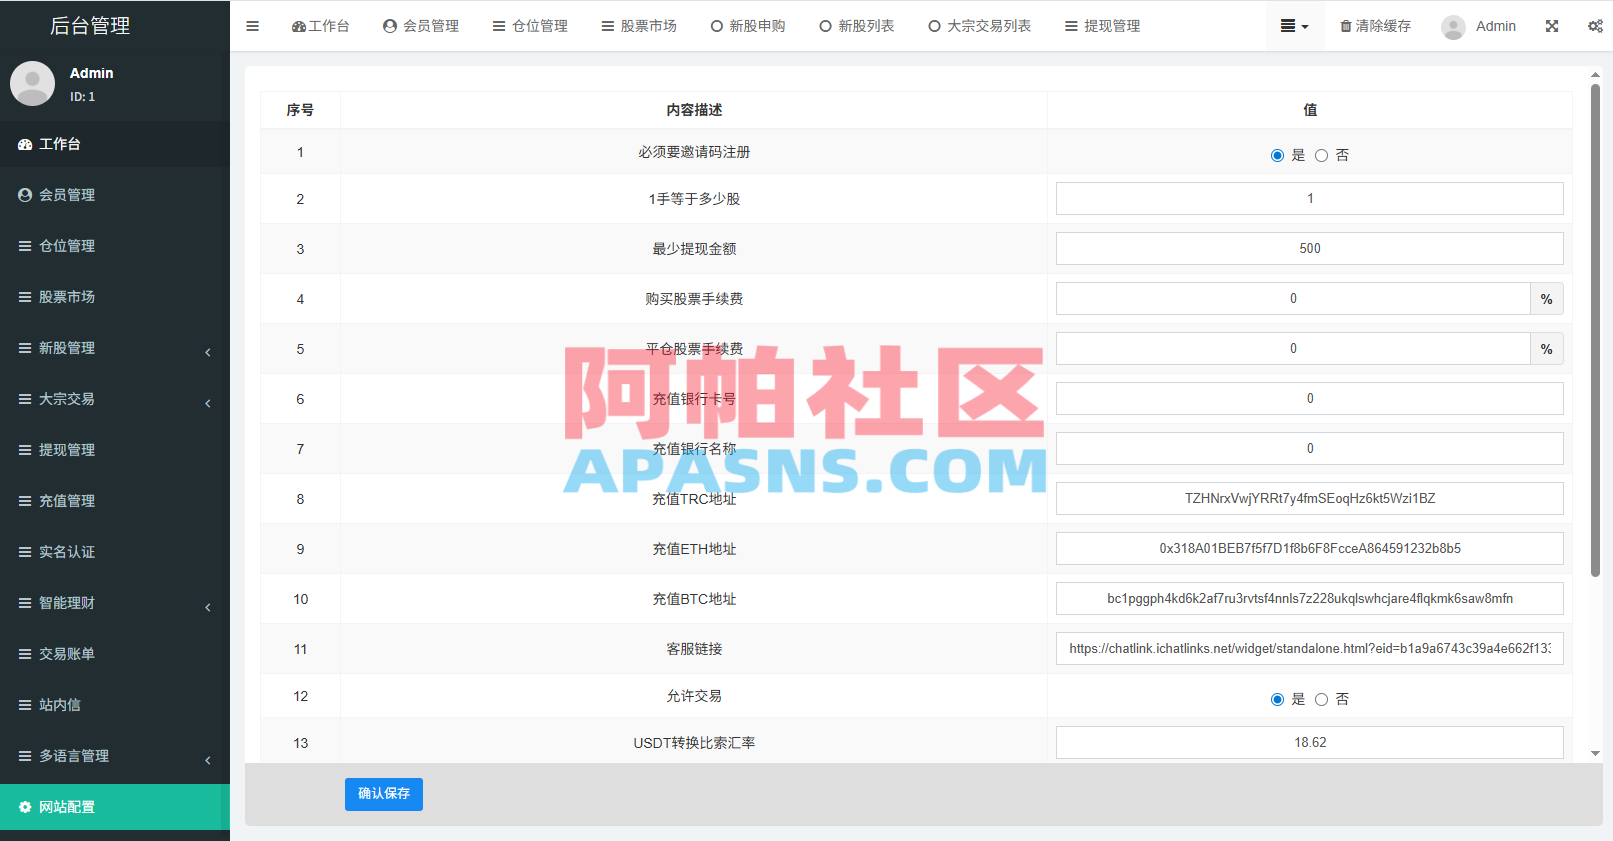Expand the 大宗交易 sidebar submenu

(115, 399)
